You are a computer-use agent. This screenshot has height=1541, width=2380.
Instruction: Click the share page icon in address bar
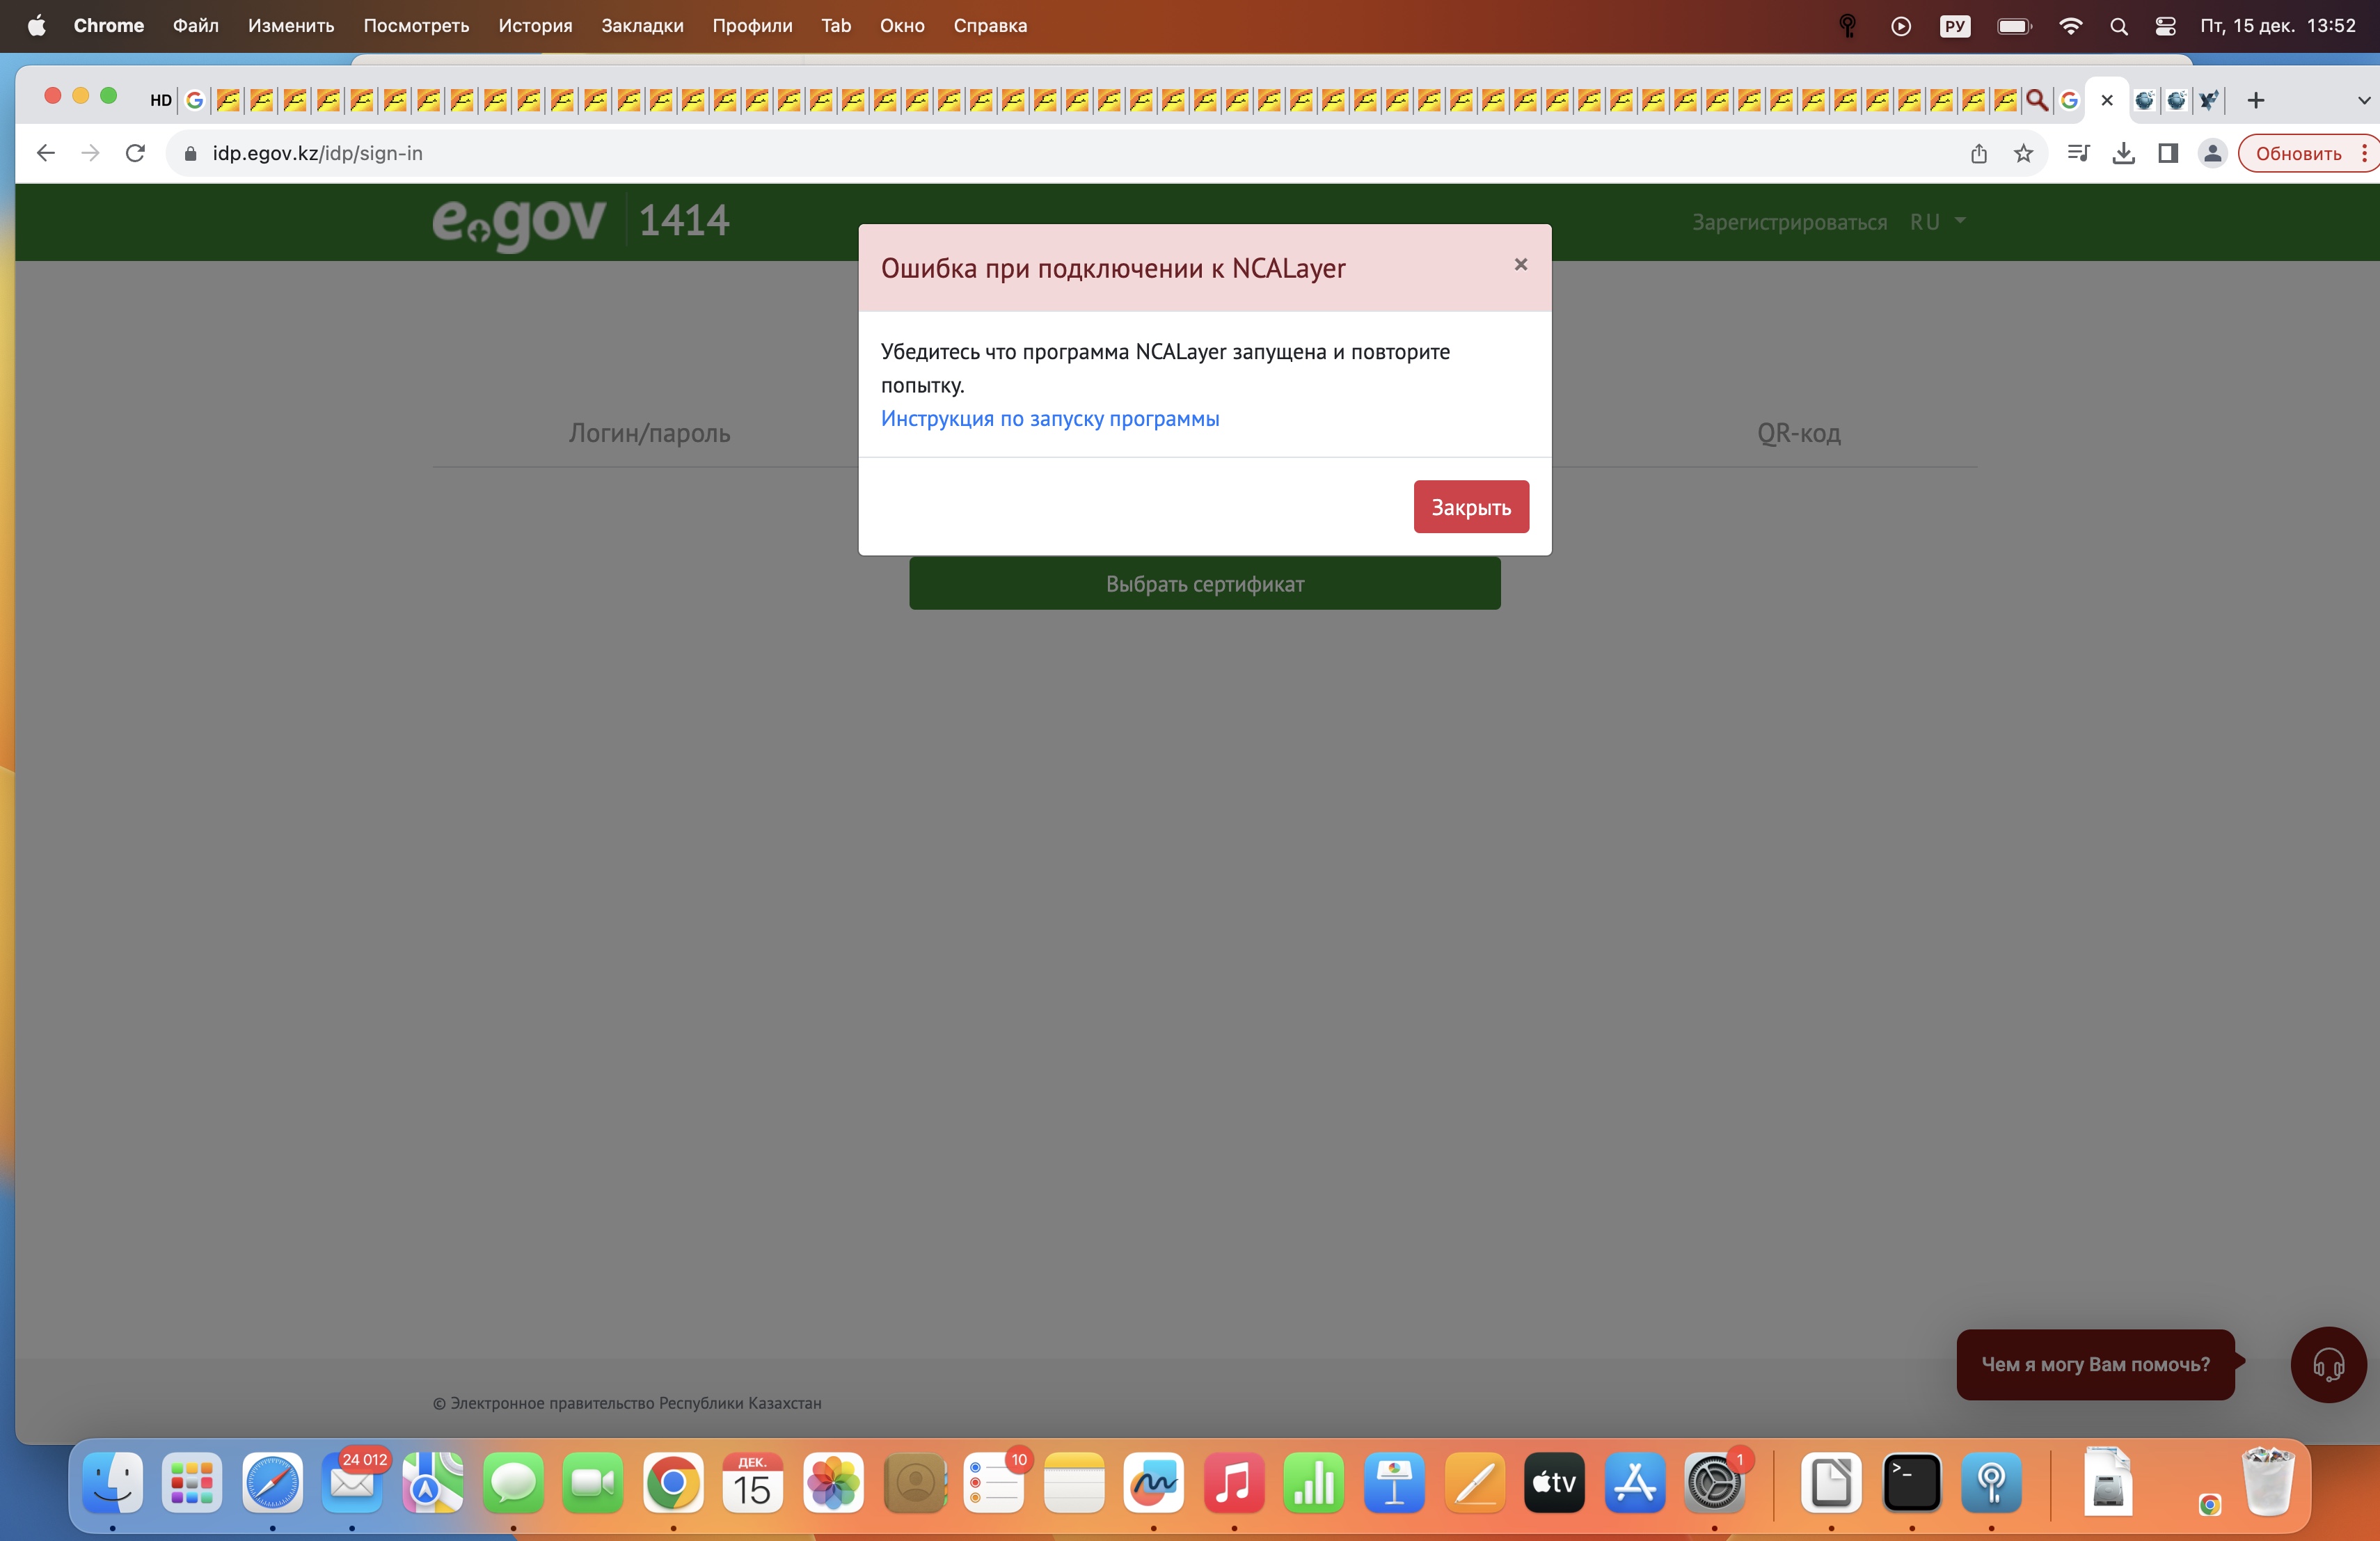coord(1978,153)
